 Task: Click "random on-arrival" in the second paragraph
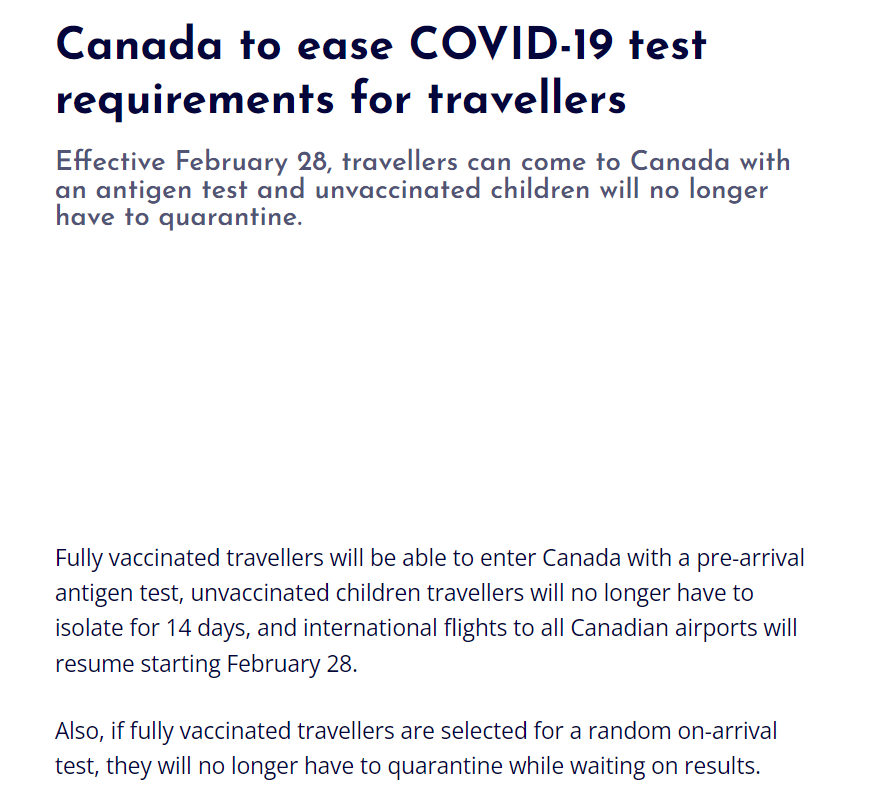(682, 731)
